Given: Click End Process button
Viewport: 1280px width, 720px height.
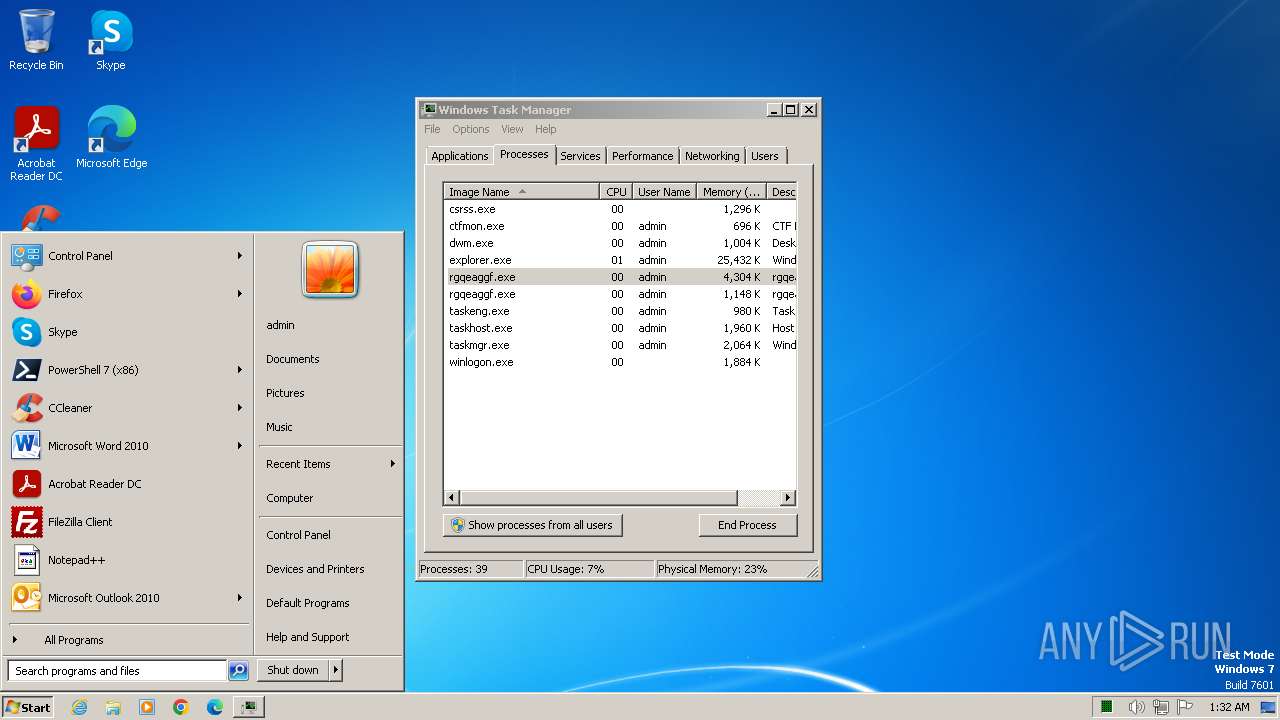Looking at the screenshot, I should coord(747,525).
